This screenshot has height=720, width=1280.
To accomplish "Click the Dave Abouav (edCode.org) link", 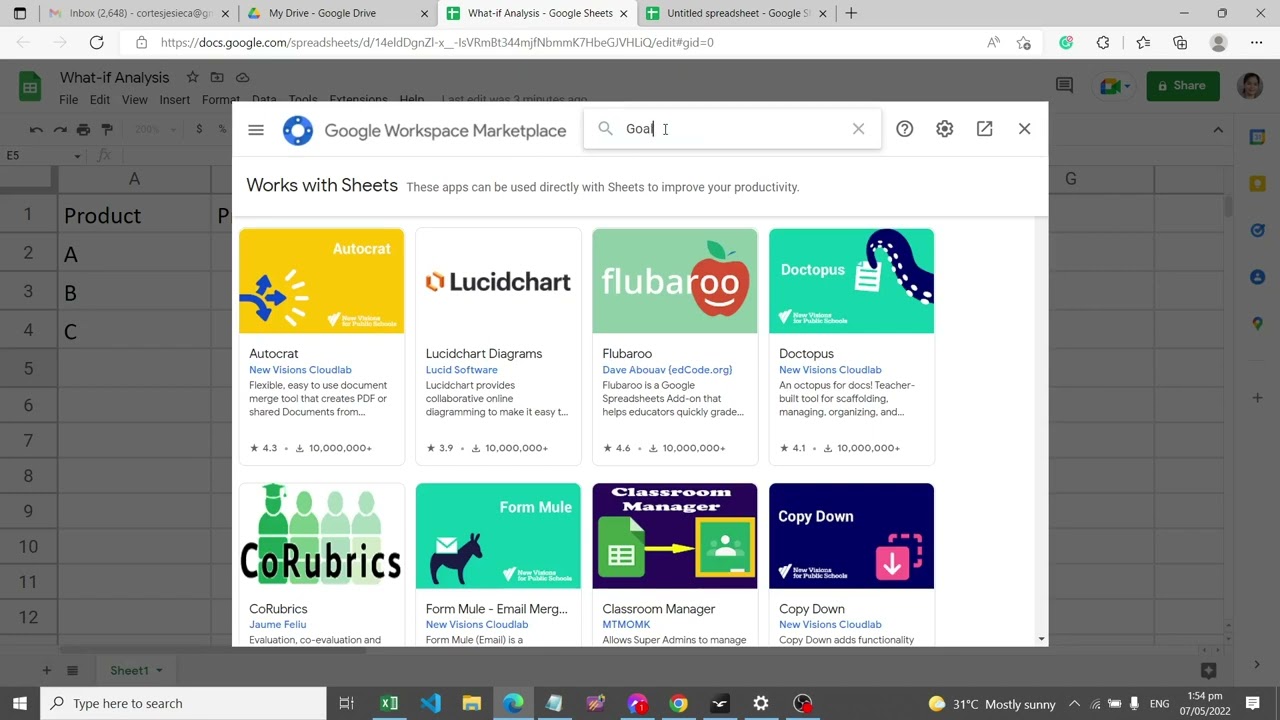I will (x=667, y=370).
